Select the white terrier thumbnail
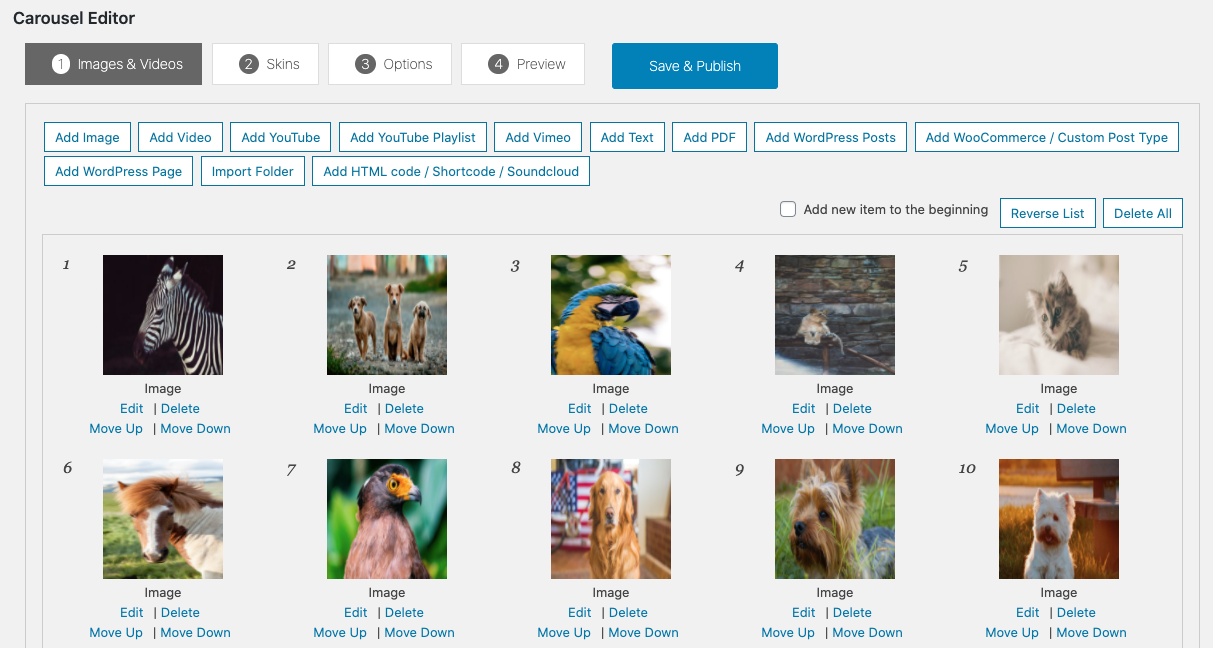Image resolution: width=1213 pixels, height=648 pixels. [x=1059, y=519]
